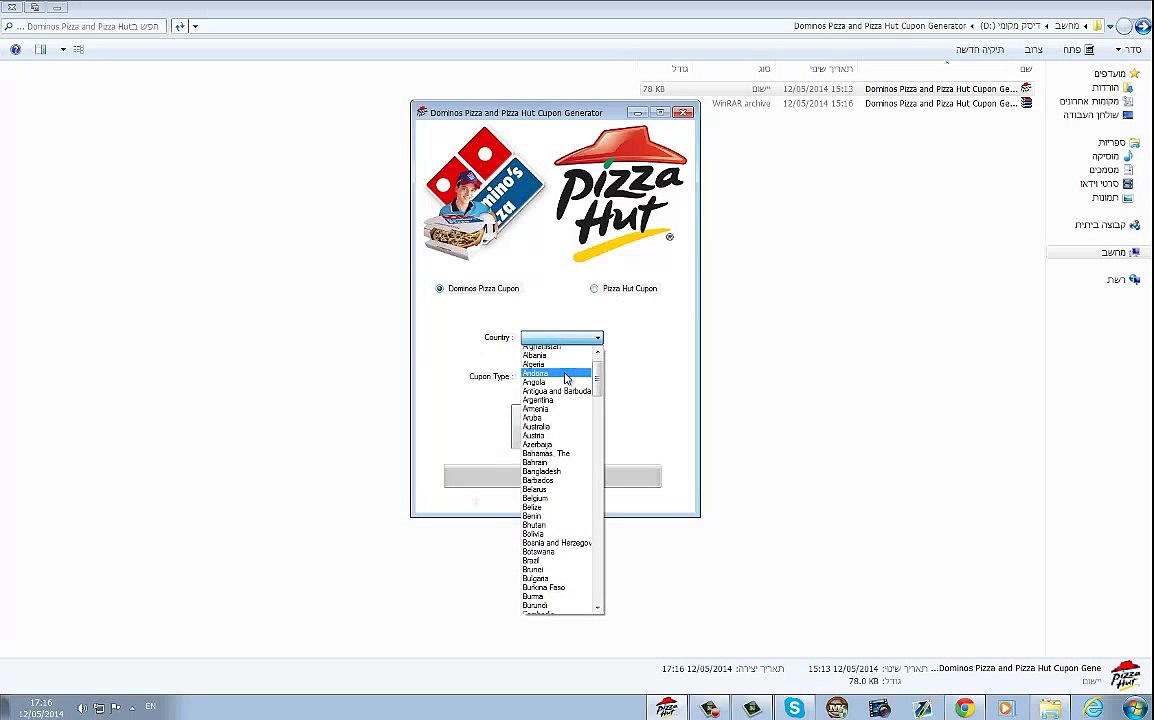The image size is (1154, 720).
Task: Click the country list scroll-down arrow
Action: coord(598,608)
